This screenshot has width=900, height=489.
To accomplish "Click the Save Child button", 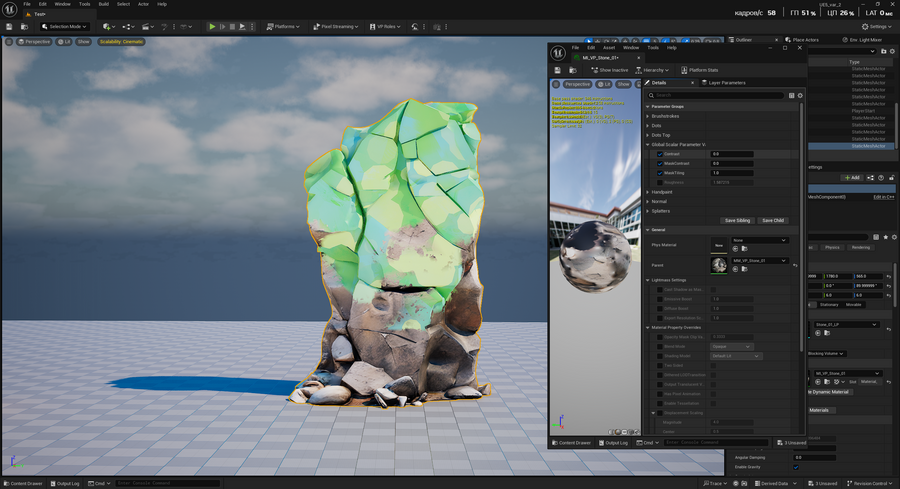I will 773,220.
